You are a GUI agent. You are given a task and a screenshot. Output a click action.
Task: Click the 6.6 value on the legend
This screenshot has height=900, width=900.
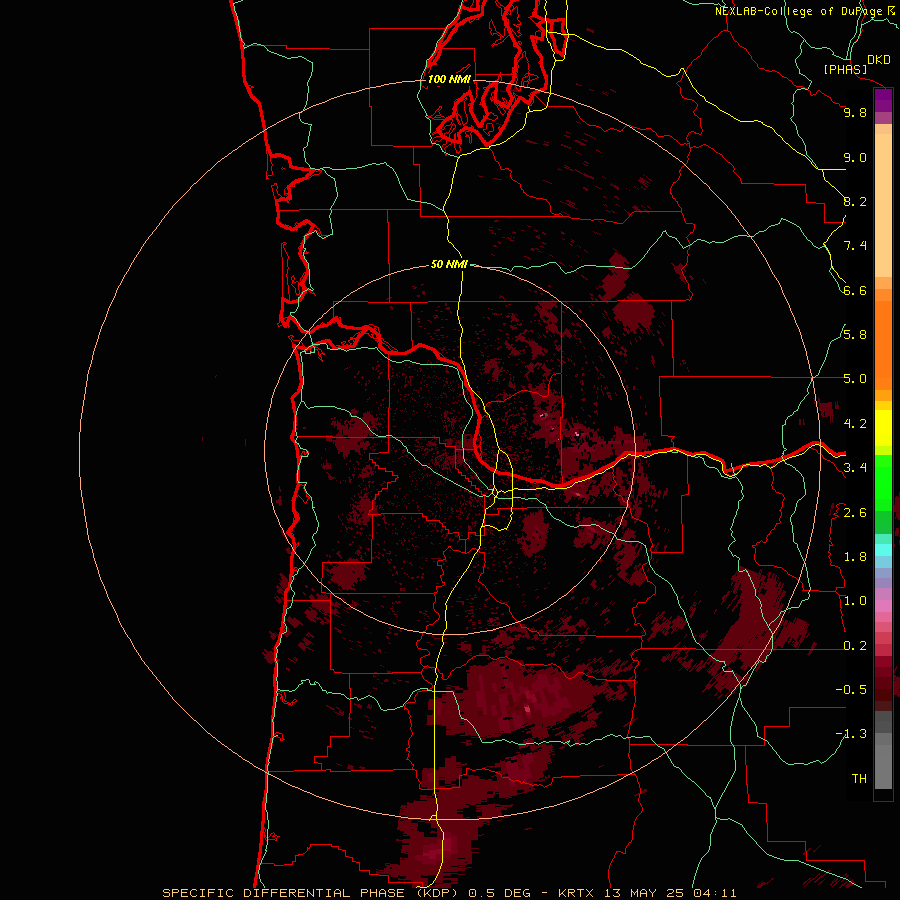pyautogui.click(x=855, y=290)
